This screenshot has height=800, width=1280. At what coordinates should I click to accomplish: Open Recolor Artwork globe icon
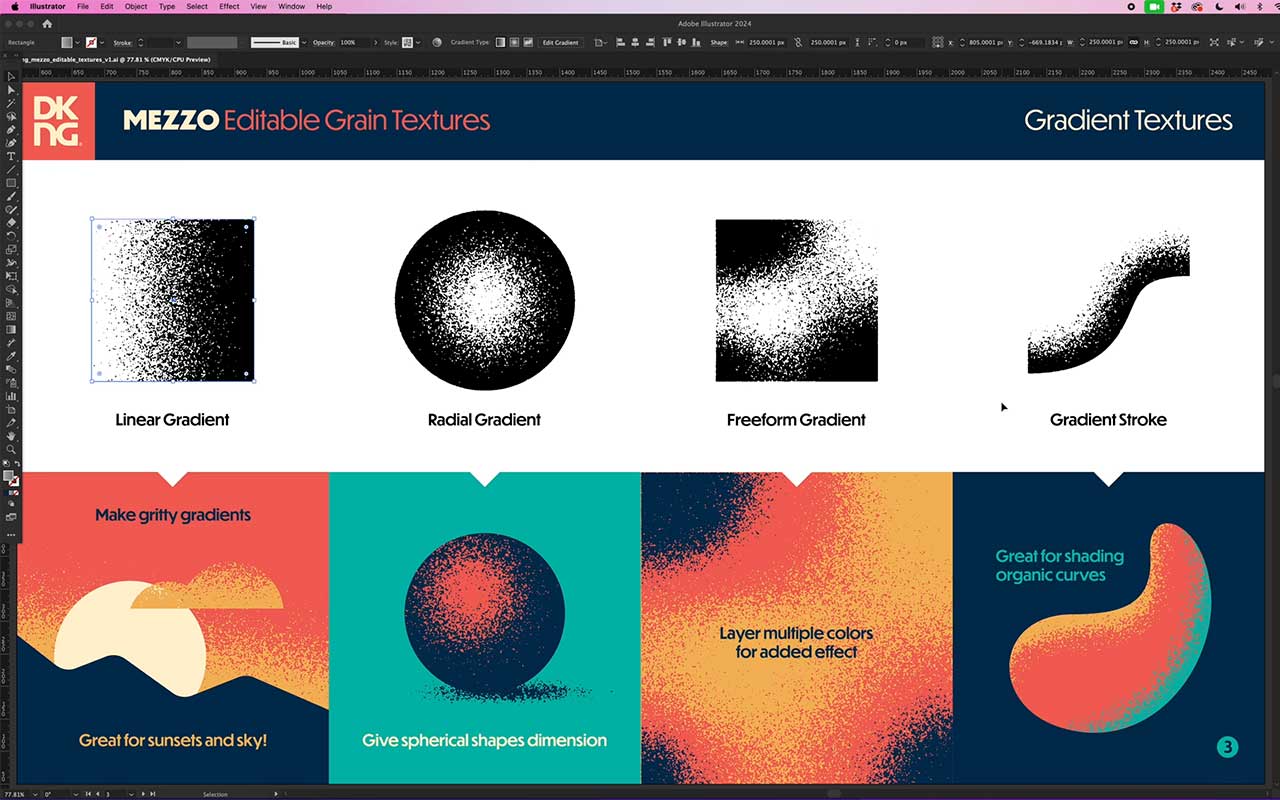(437, 43)
